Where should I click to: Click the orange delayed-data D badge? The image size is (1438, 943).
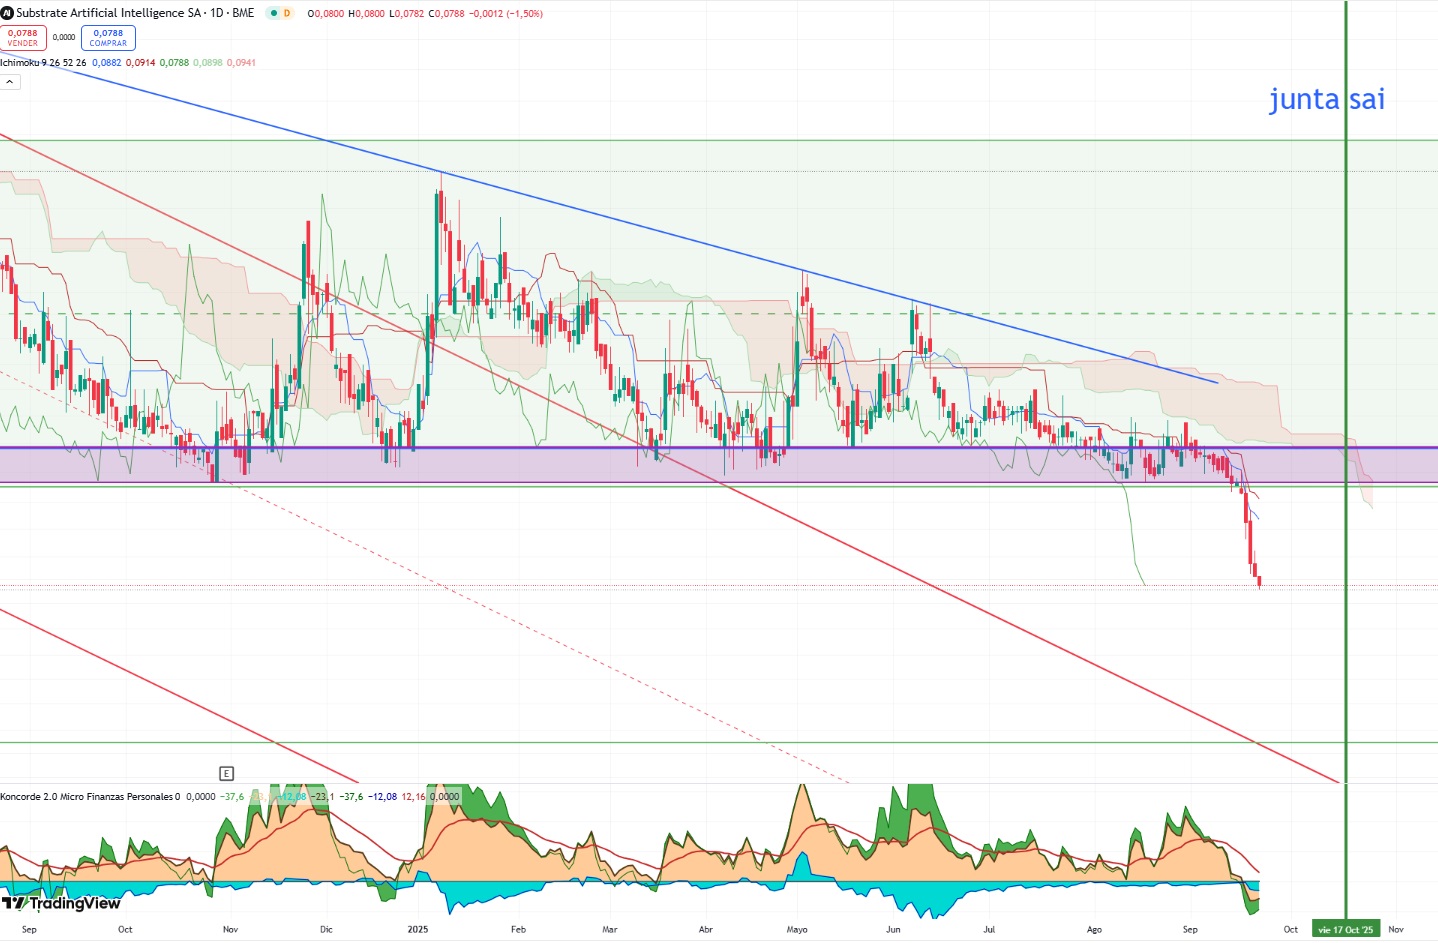[x=287, y=13]
